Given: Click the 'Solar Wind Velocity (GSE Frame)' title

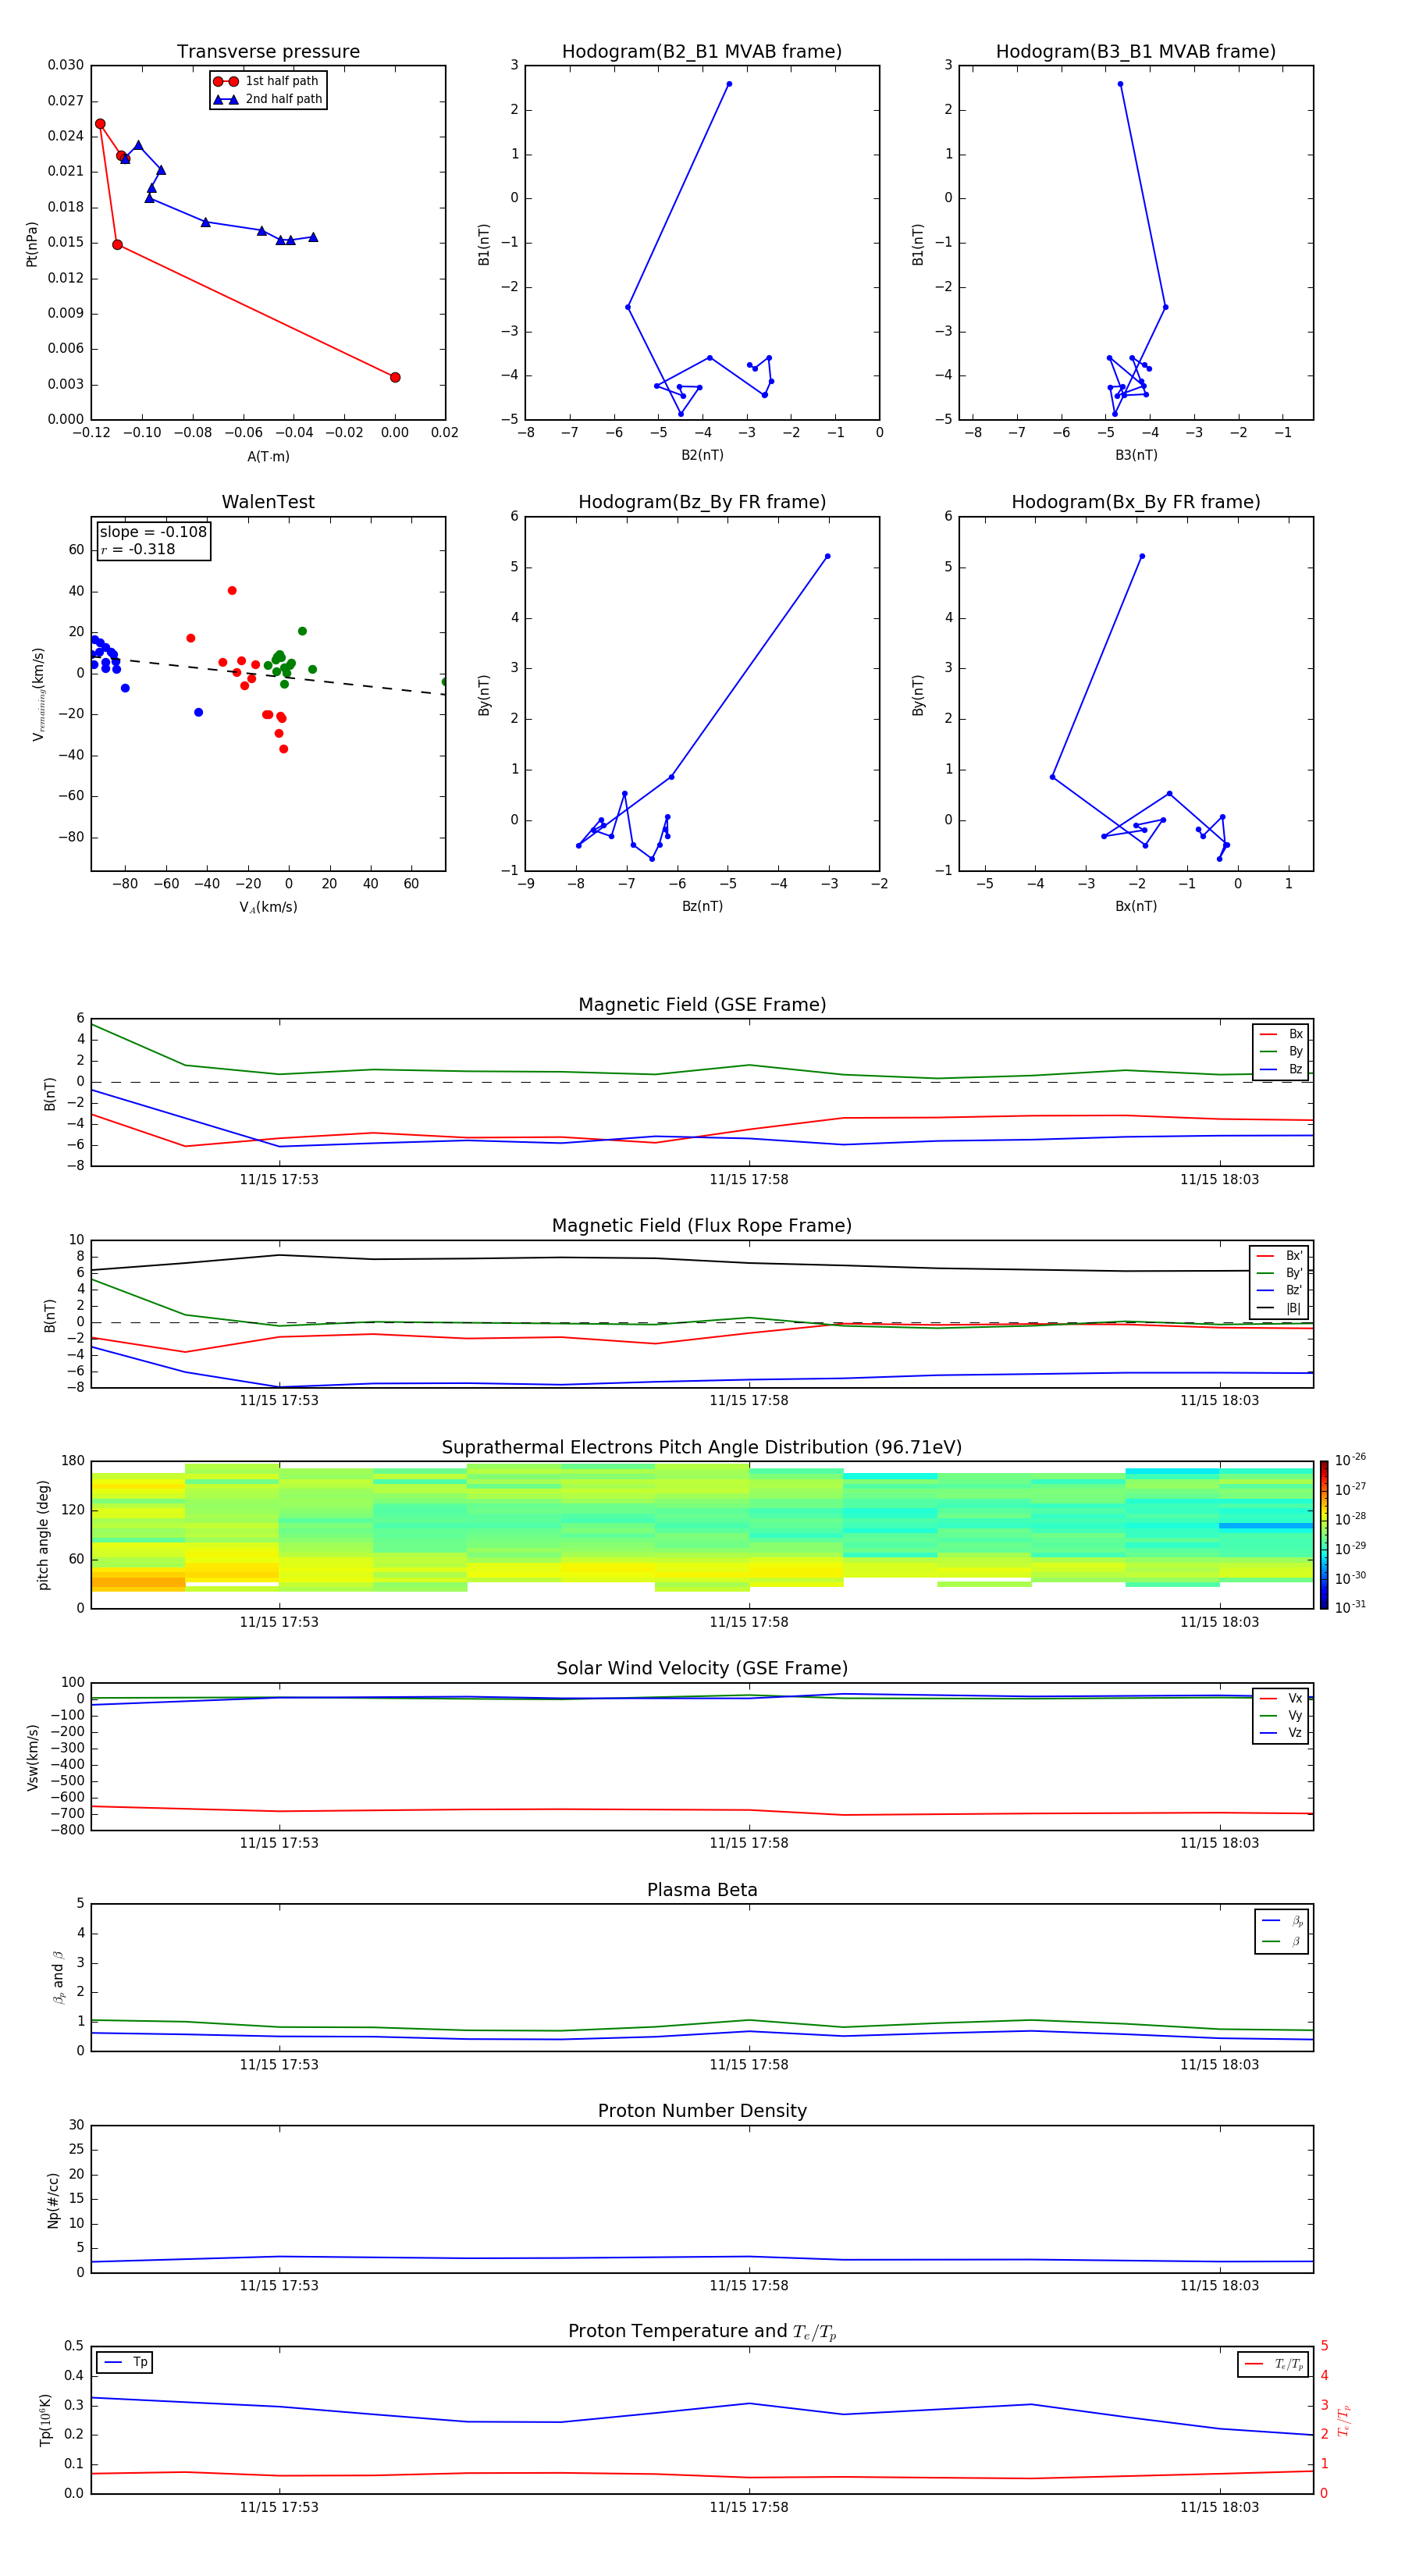Looking at the screenshot, I should click(702, 1668).
